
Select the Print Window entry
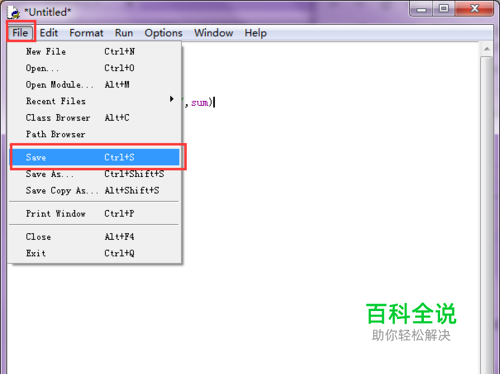point(95,213)
